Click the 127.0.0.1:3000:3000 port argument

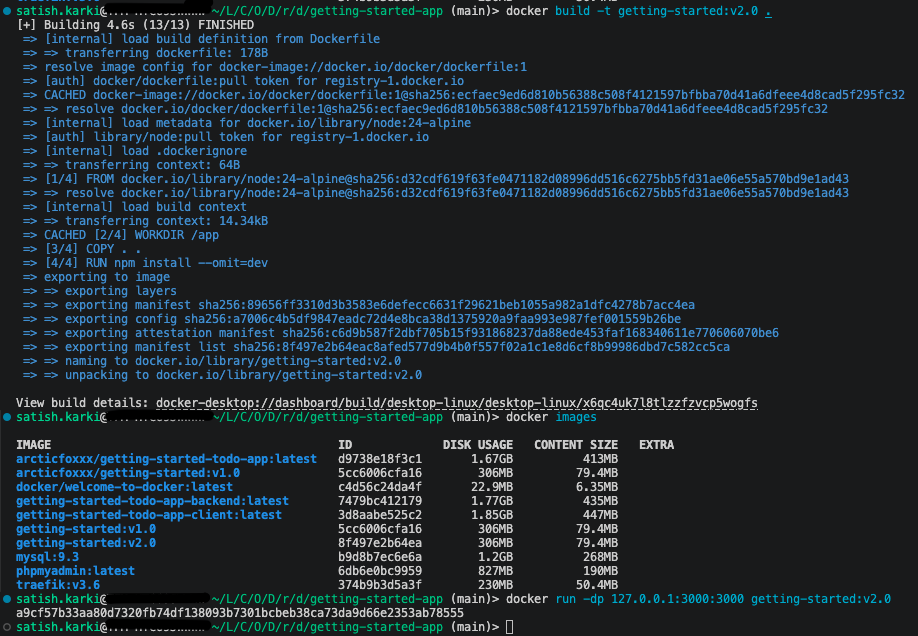[x=677, y=599]
